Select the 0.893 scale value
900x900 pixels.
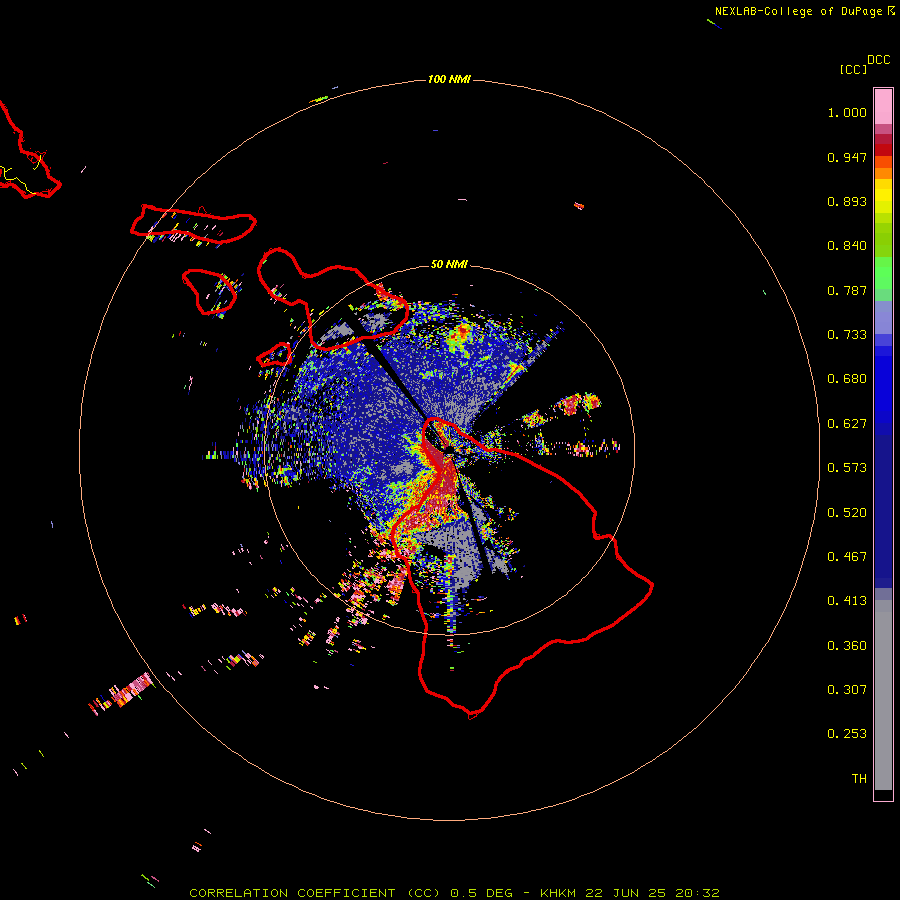coord(847,201)
